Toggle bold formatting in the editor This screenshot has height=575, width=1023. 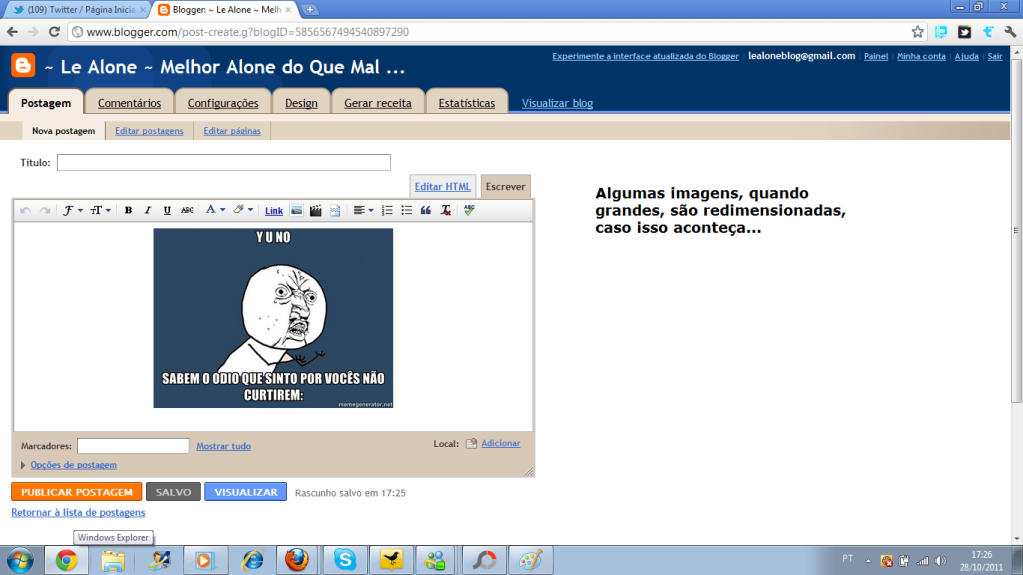128,210
